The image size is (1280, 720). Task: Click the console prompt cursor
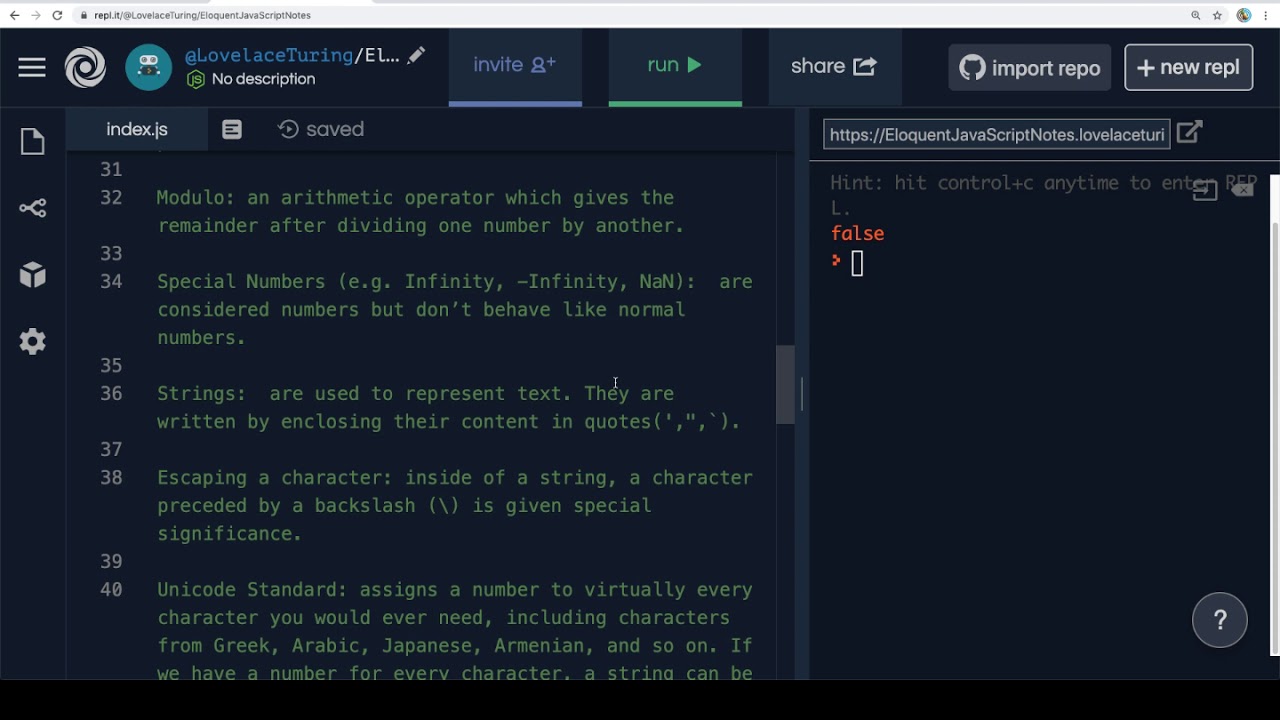(x=857, y=263)
